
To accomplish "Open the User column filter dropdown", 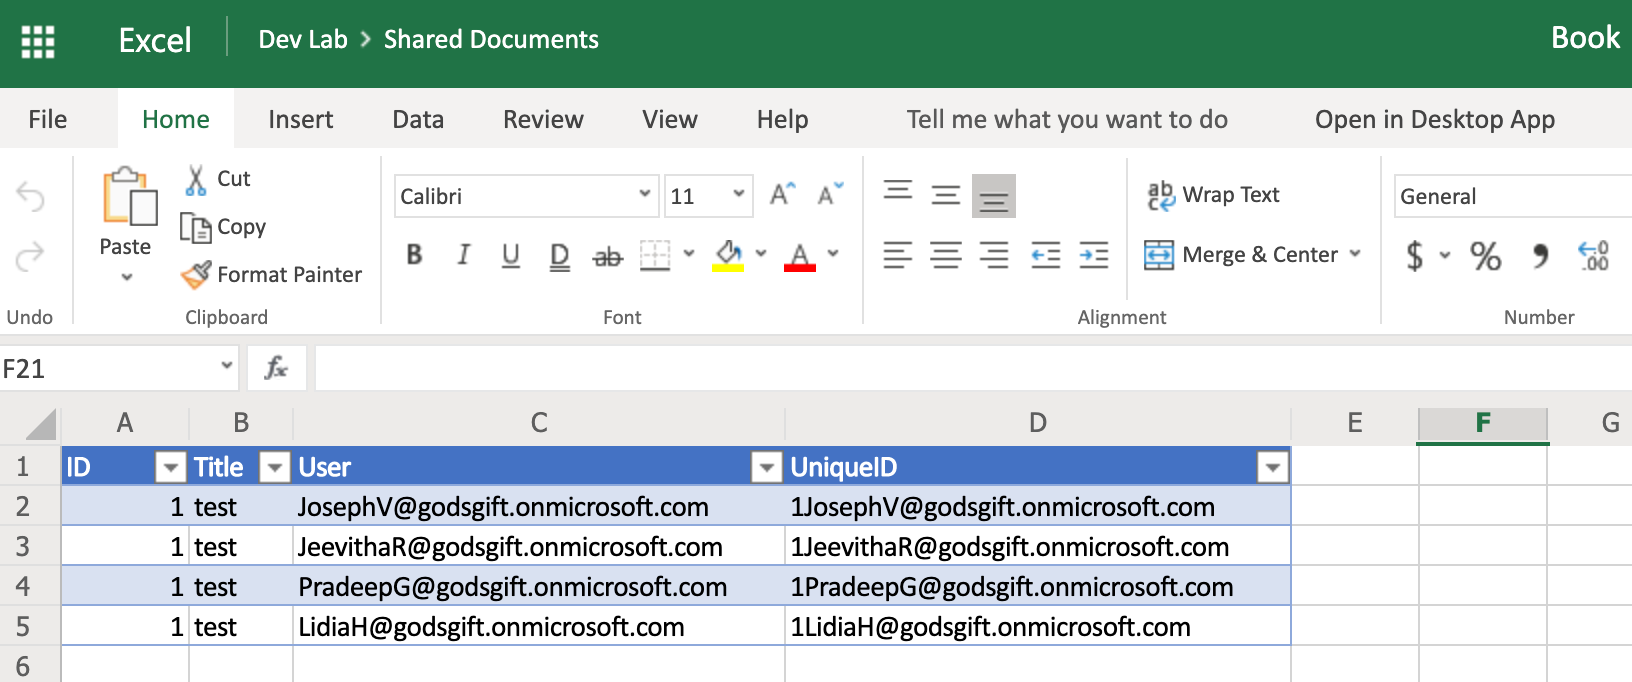I will [x=766, y=467].
